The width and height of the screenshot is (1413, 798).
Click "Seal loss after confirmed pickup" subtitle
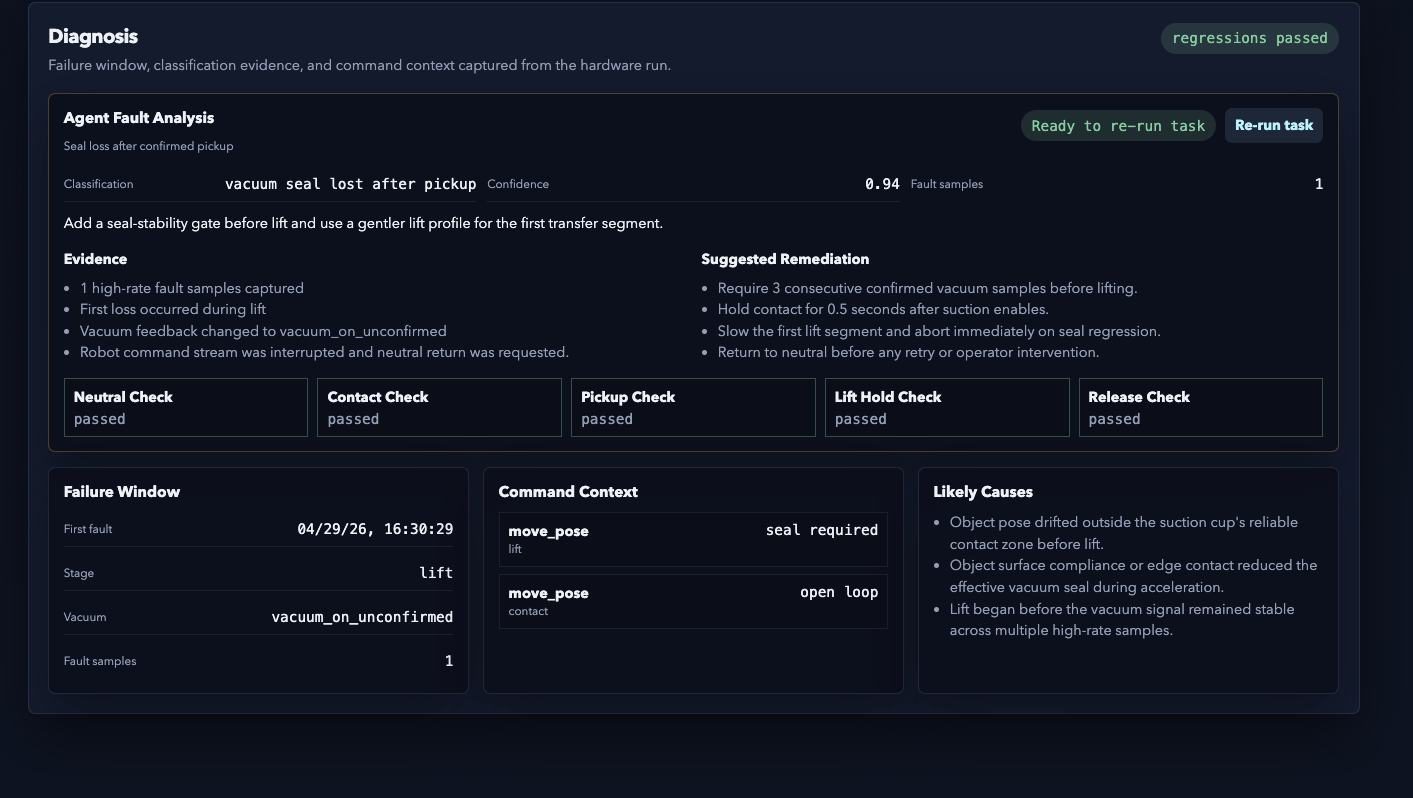[148, 146]
